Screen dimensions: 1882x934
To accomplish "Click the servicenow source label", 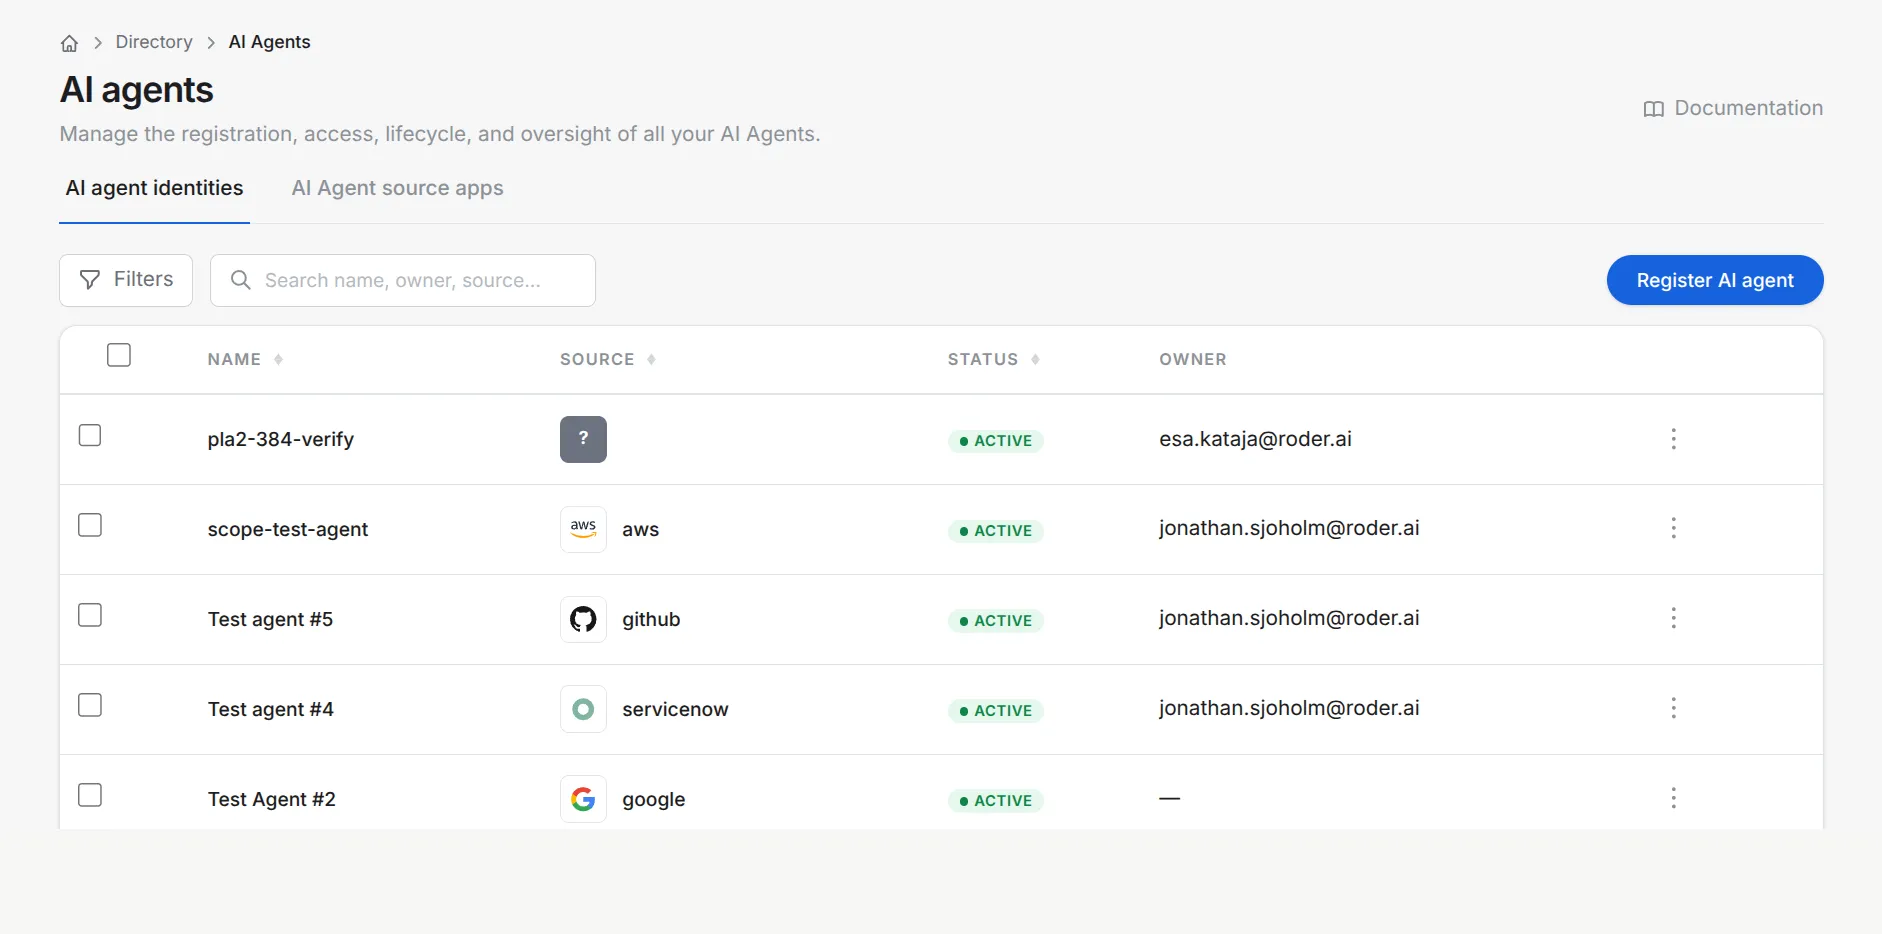I will click(675, 709).
